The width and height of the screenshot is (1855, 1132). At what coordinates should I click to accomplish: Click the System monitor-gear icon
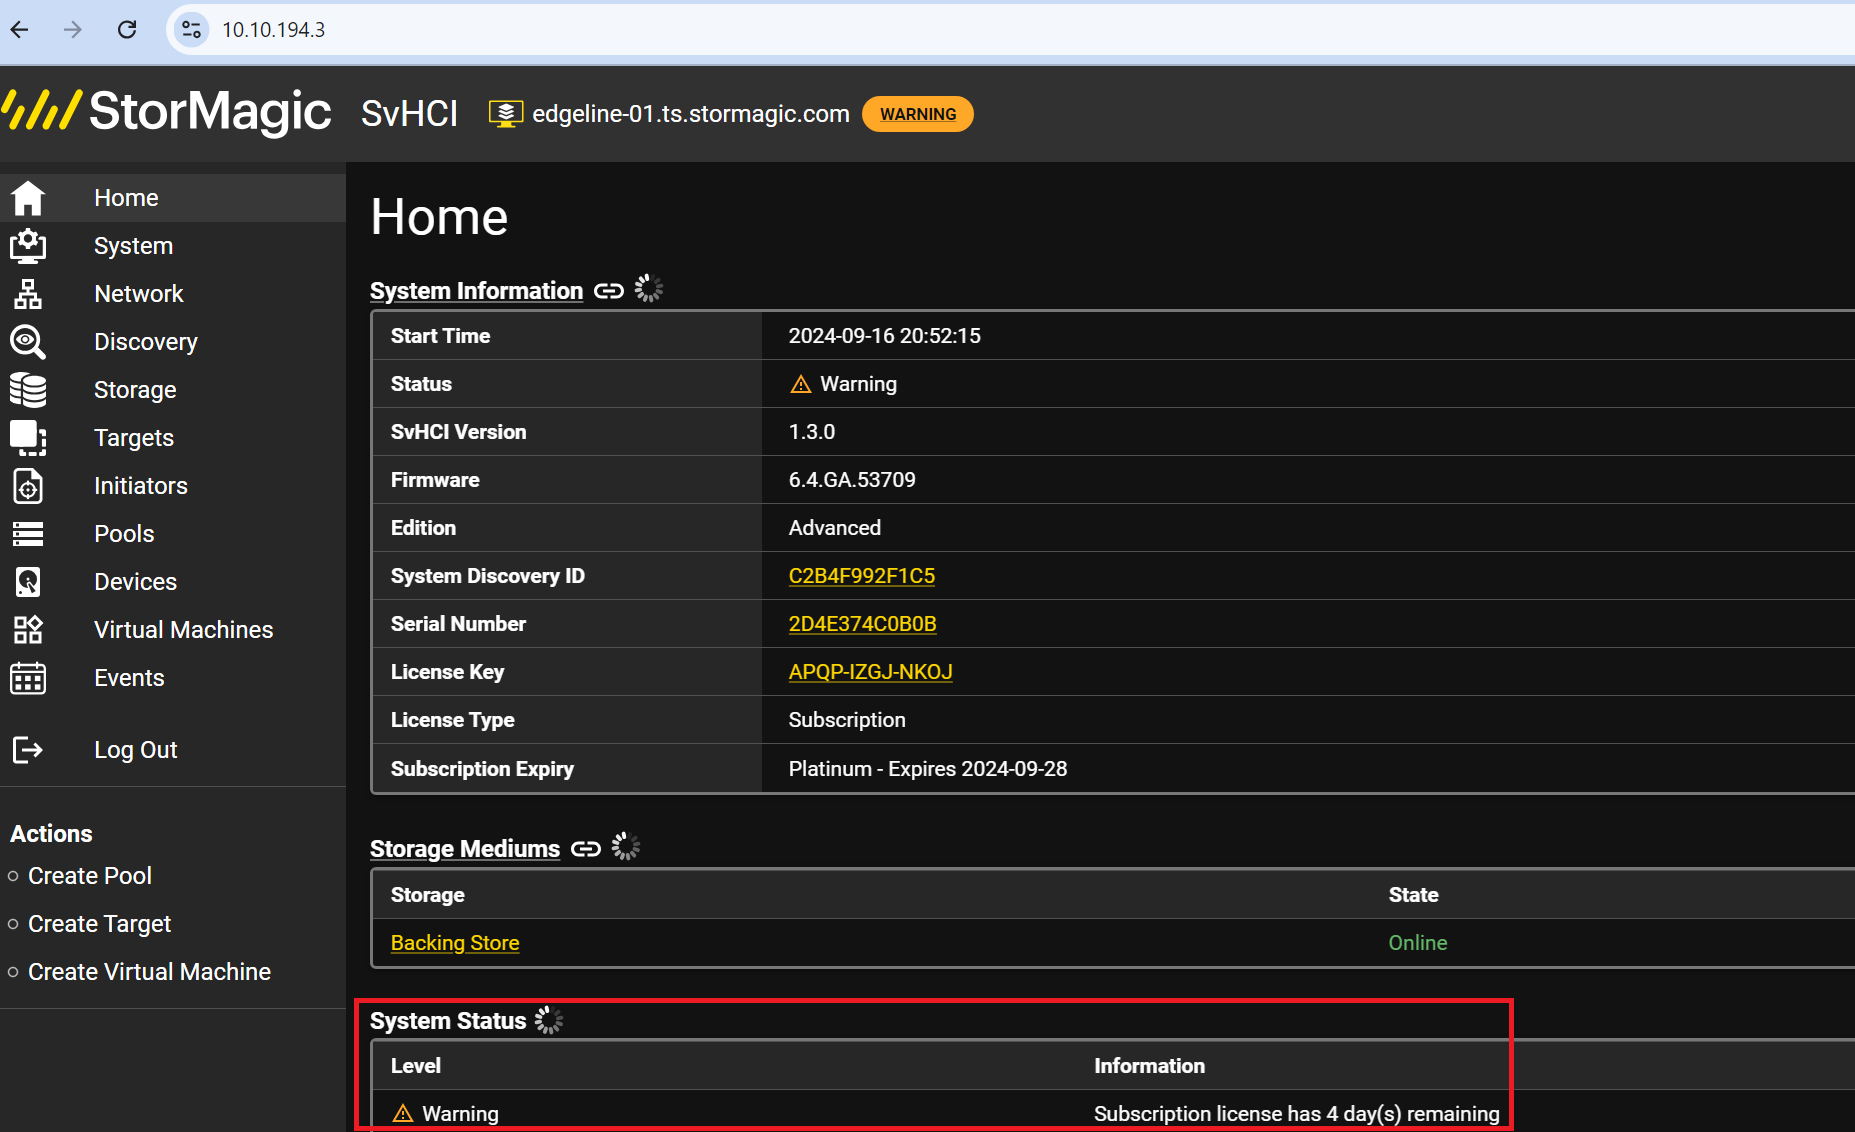pos(28,246)
